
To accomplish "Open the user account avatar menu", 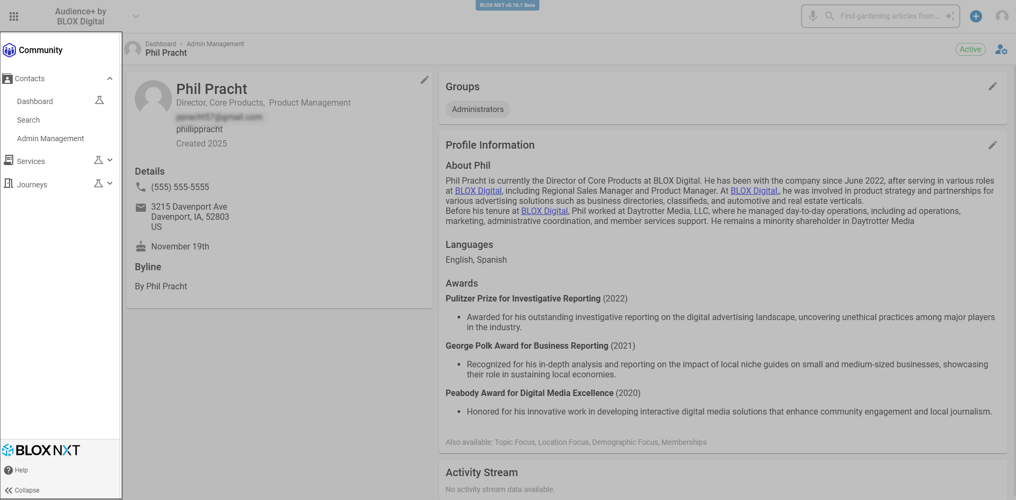I will pos(1002,16).
